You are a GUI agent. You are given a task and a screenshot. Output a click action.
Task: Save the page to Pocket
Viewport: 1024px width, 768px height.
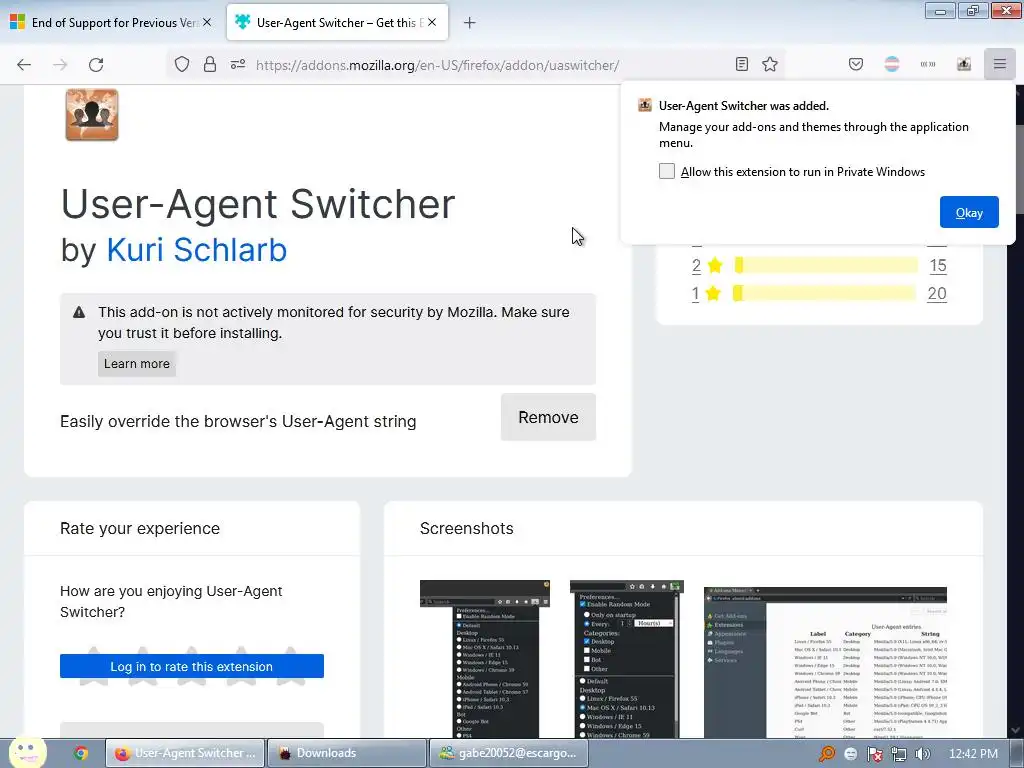pos(856,64)
